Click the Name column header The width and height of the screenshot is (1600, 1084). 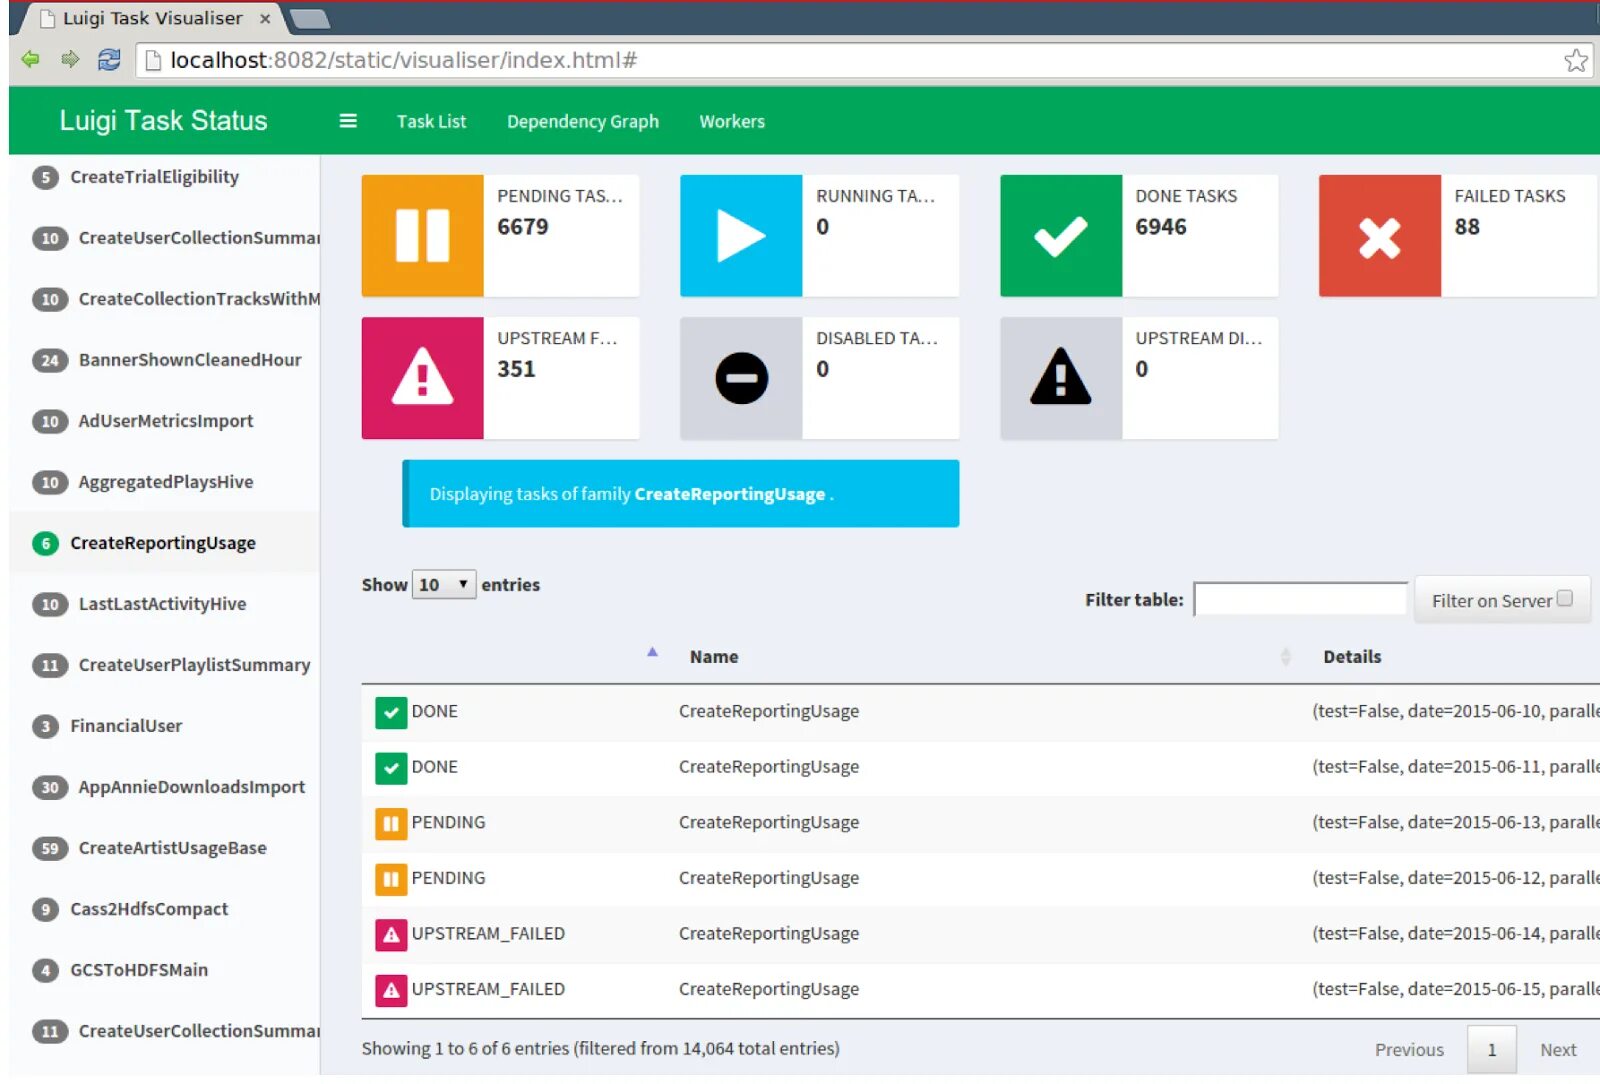[x=714, y=657]
